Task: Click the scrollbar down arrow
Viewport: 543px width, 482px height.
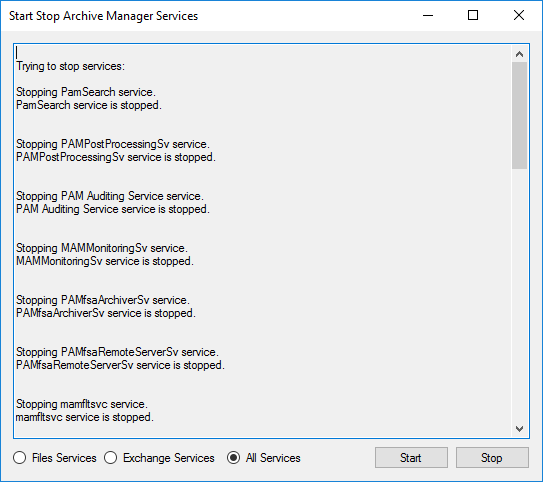Action: coord(519,429)
